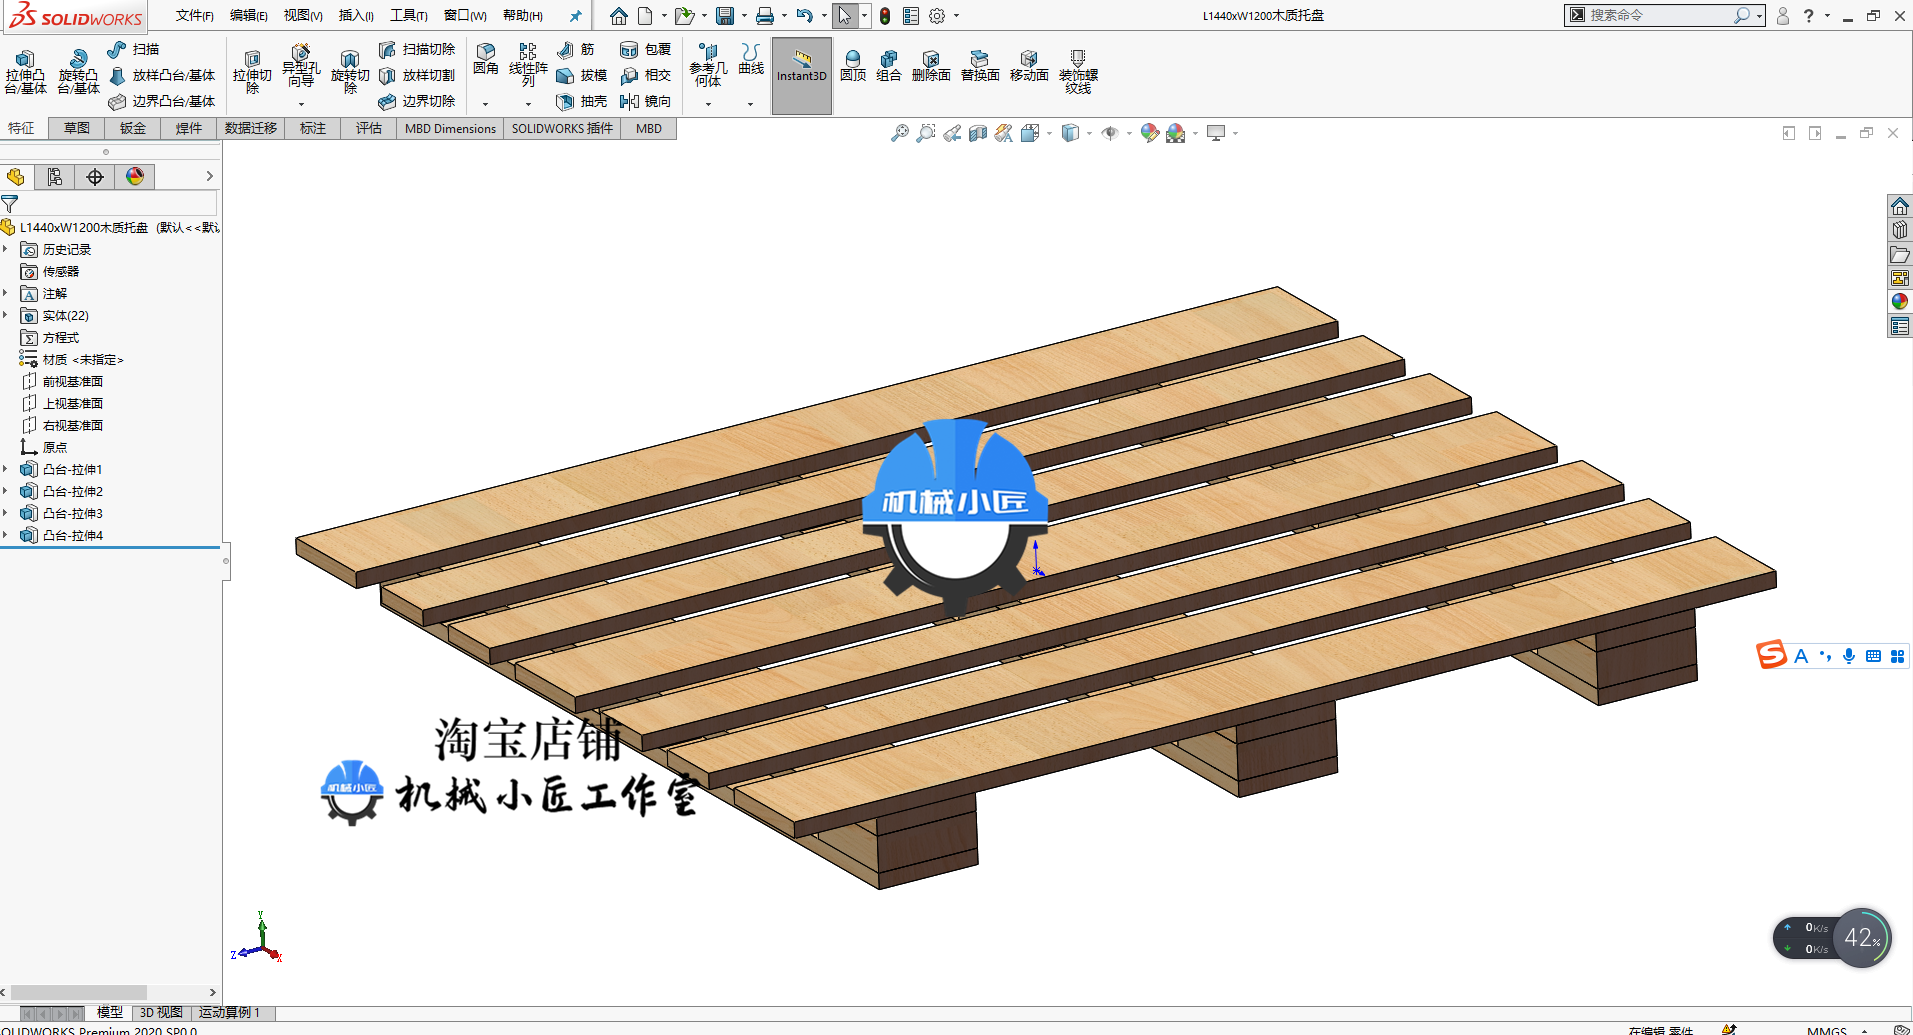Toggle the Instant3D mode button
Screen dimensions: 1913x1035
pos(802,75)
